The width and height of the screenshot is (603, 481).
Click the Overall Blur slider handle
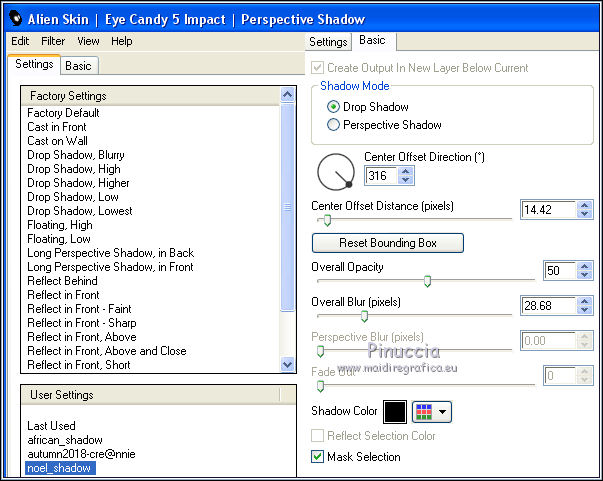pyautogui.click(x=364, y=316)
